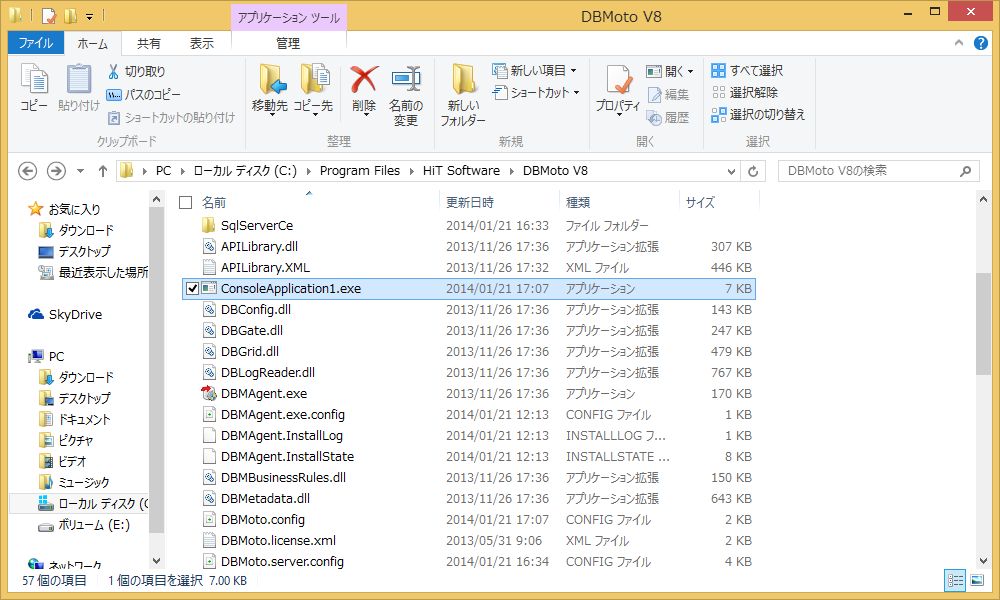
Task: Click Program Files in the address breadcrumb
Action: pos(360,171)
